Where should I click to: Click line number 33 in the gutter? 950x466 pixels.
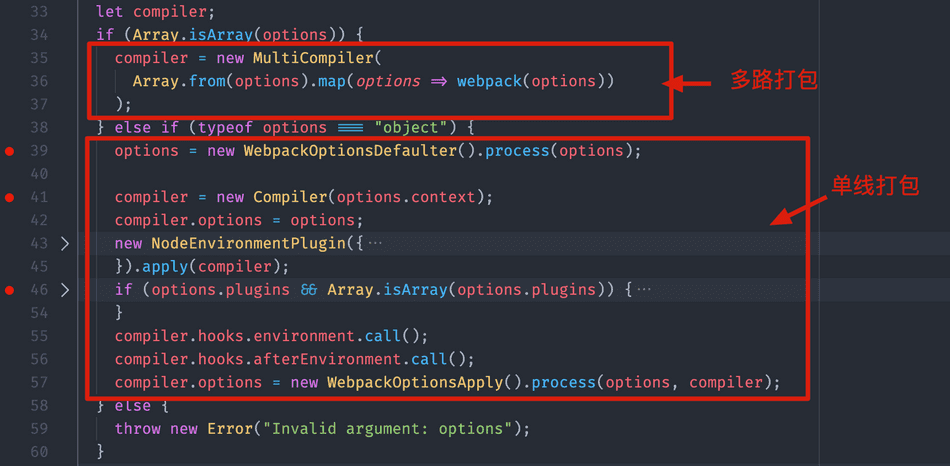tap(38, 12)
